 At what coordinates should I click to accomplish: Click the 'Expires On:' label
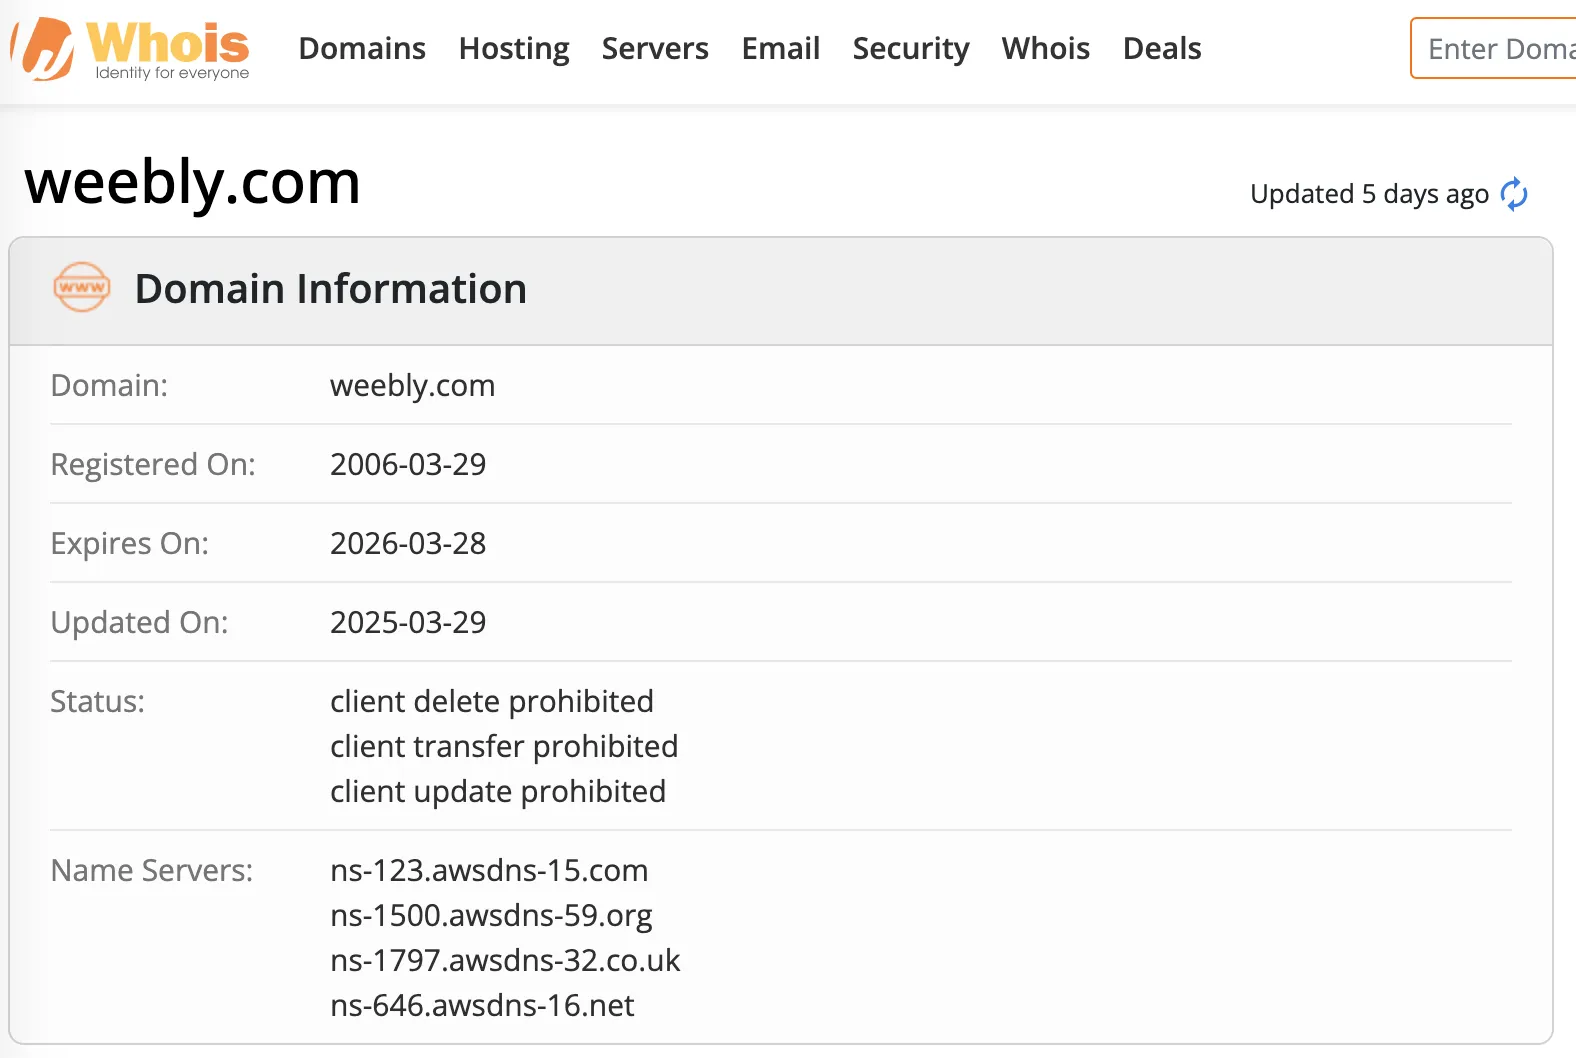130,543
